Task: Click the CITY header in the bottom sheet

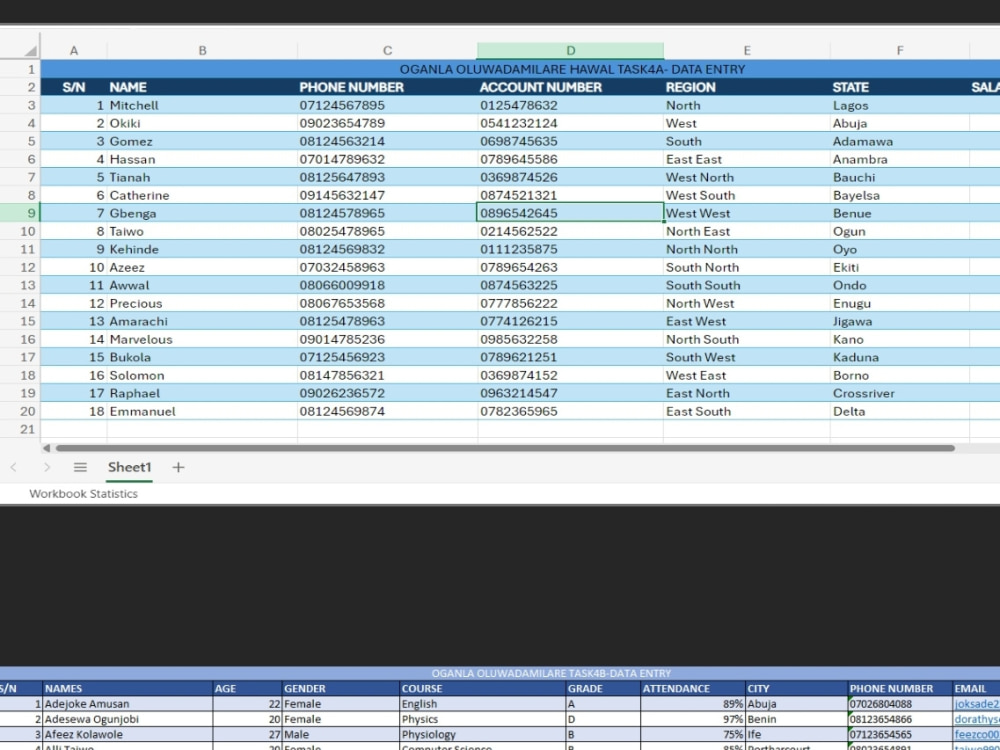Action: pos(797,689)
